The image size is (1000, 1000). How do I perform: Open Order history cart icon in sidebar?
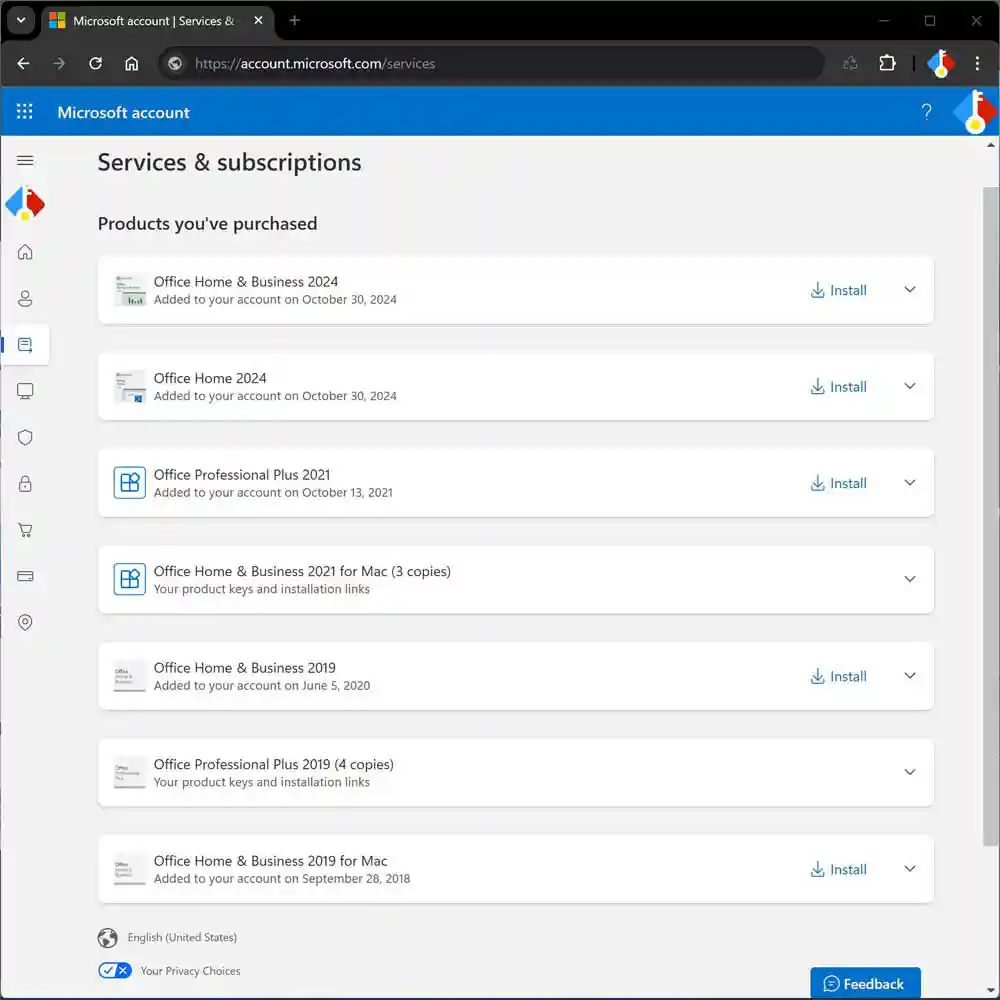tap(25, 530)
